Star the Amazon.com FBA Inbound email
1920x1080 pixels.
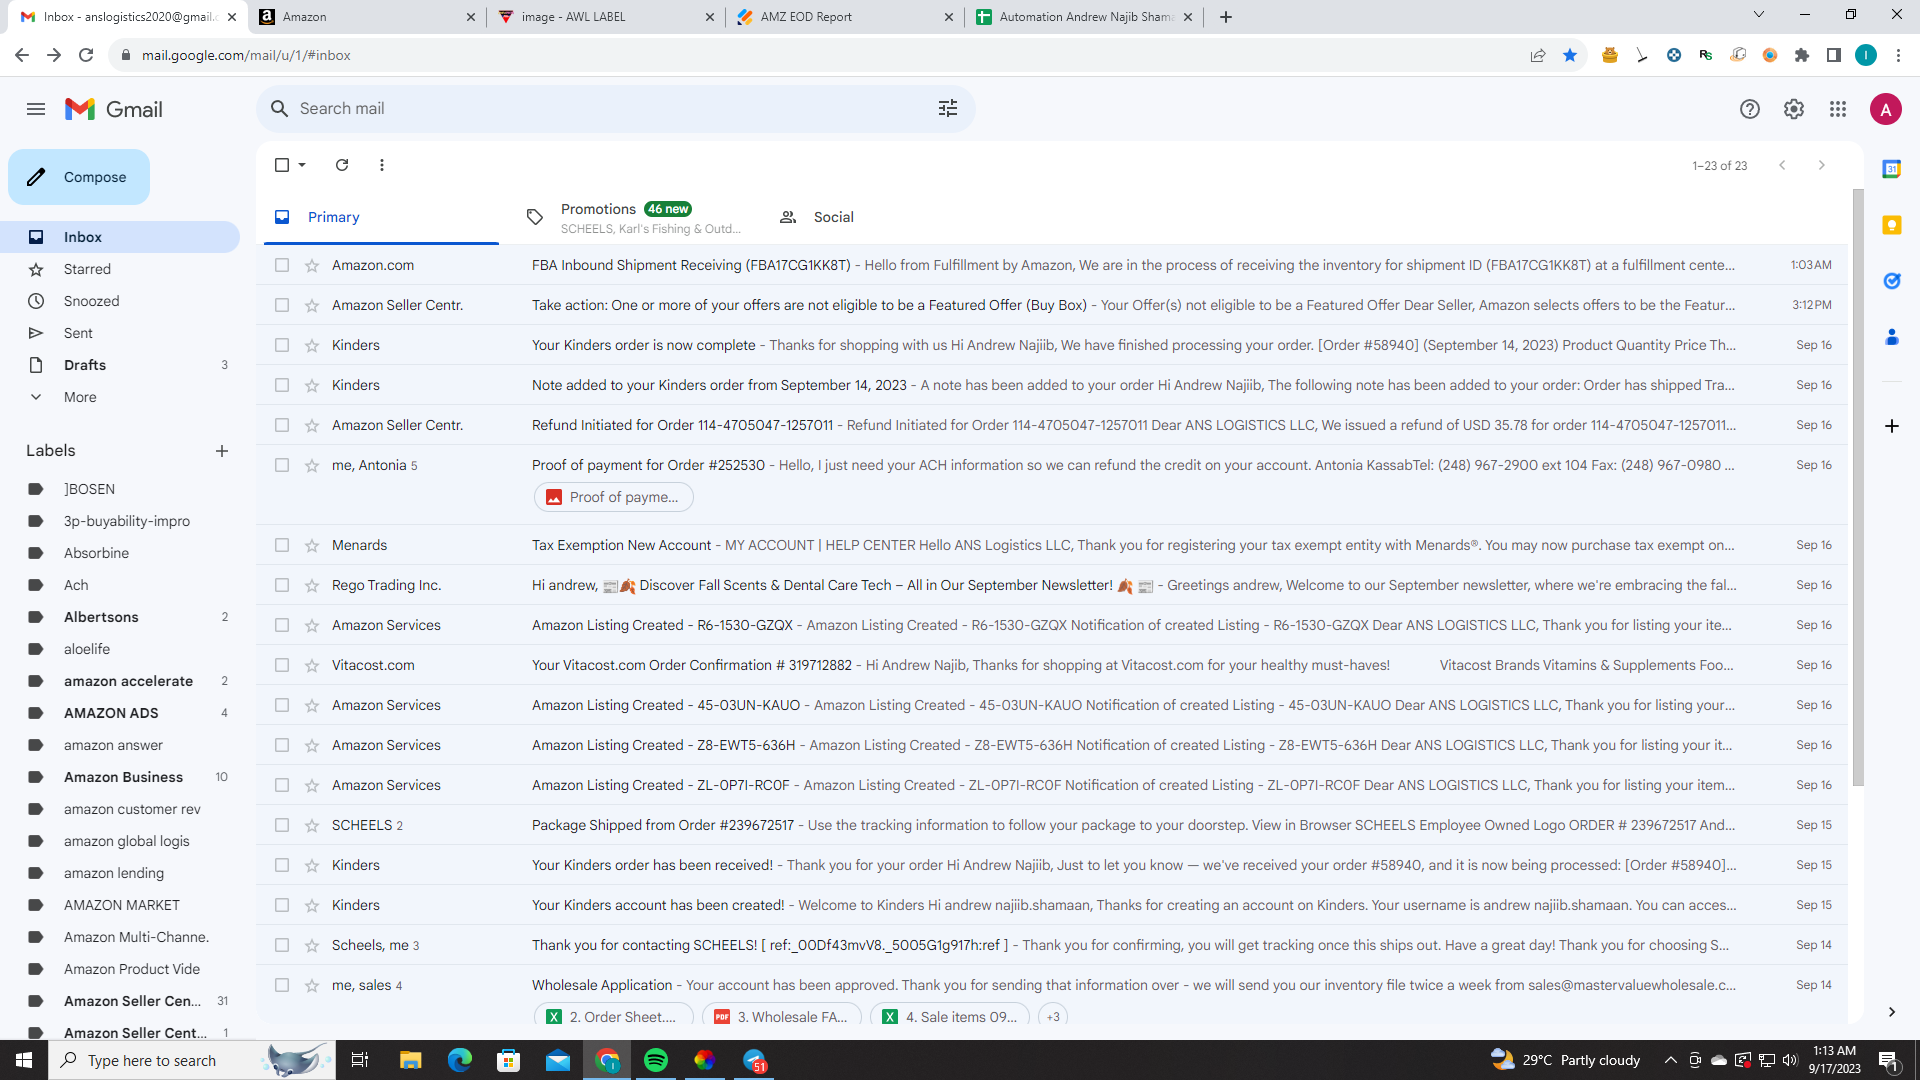tap(312, 265)
